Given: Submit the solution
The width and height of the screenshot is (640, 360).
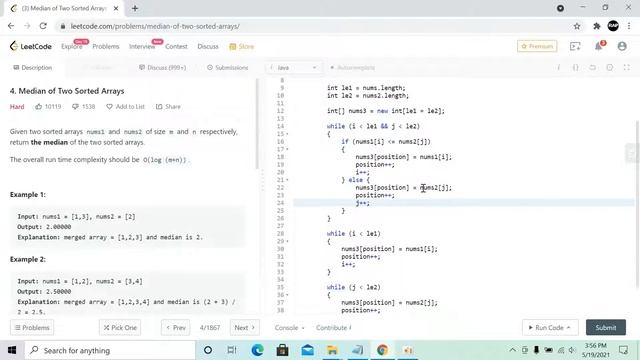Looking at the screenshot, I should 606,327.
